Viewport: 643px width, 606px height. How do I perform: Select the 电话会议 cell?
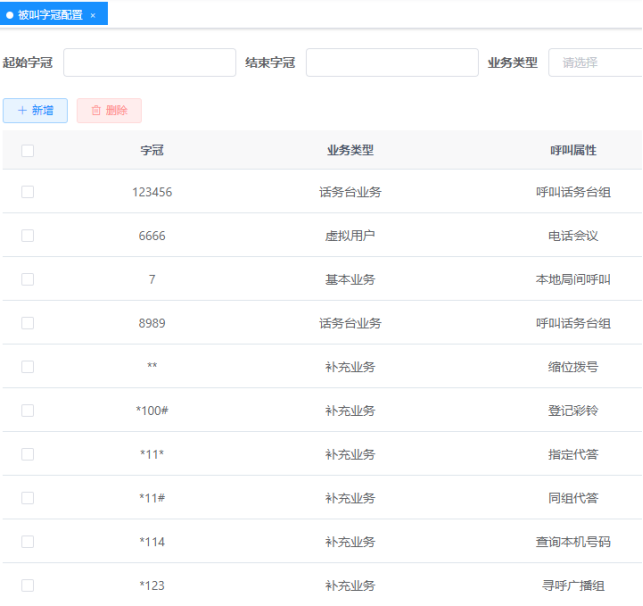[x=573, y=236]
